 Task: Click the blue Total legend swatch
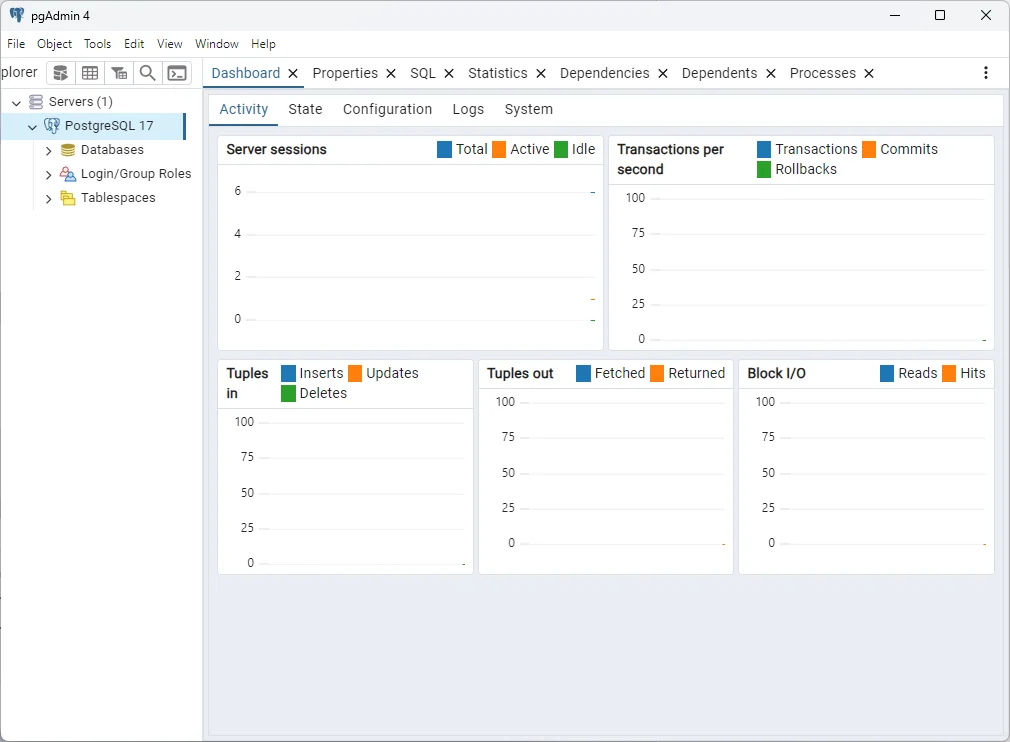pyautogui.click(x=444, y=149)
